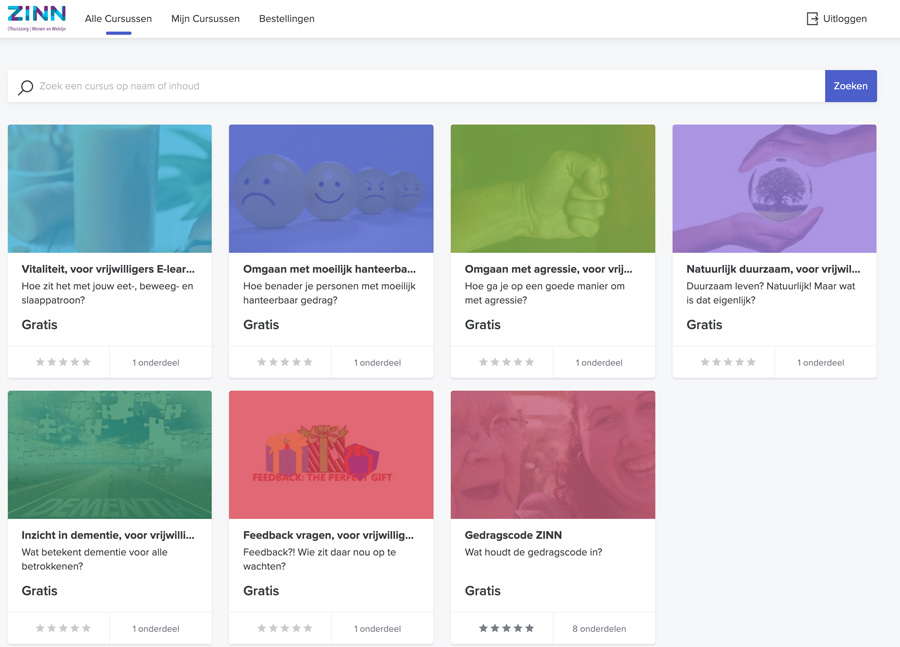This screenshot has width=900, height=647.
Task: Click '8 onderdelen' on Gedragscode card
Action: [x=599, y=629]
